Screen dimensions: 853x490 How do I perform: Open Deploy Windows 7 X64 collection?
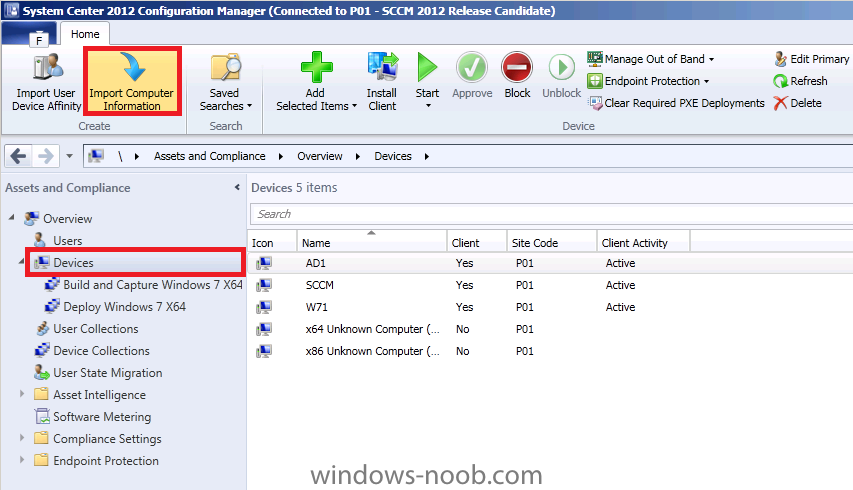(x=125, y=307)
